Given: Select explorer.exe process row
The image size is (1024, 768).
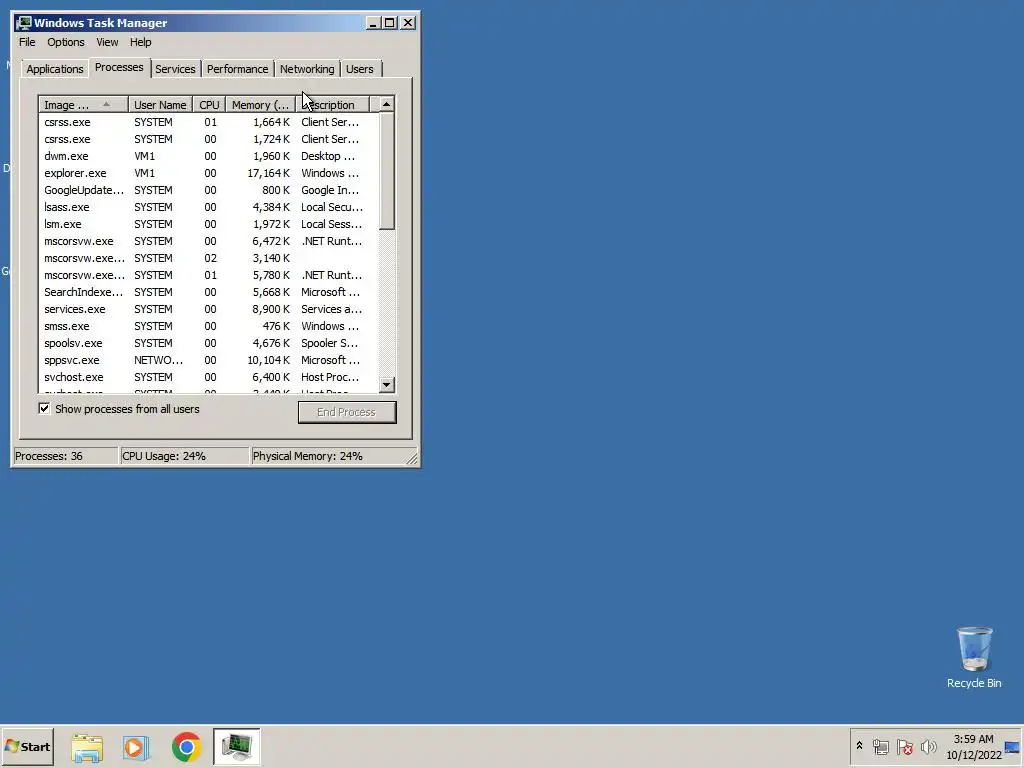Looking at the screenshot, I should click(208, 173).
